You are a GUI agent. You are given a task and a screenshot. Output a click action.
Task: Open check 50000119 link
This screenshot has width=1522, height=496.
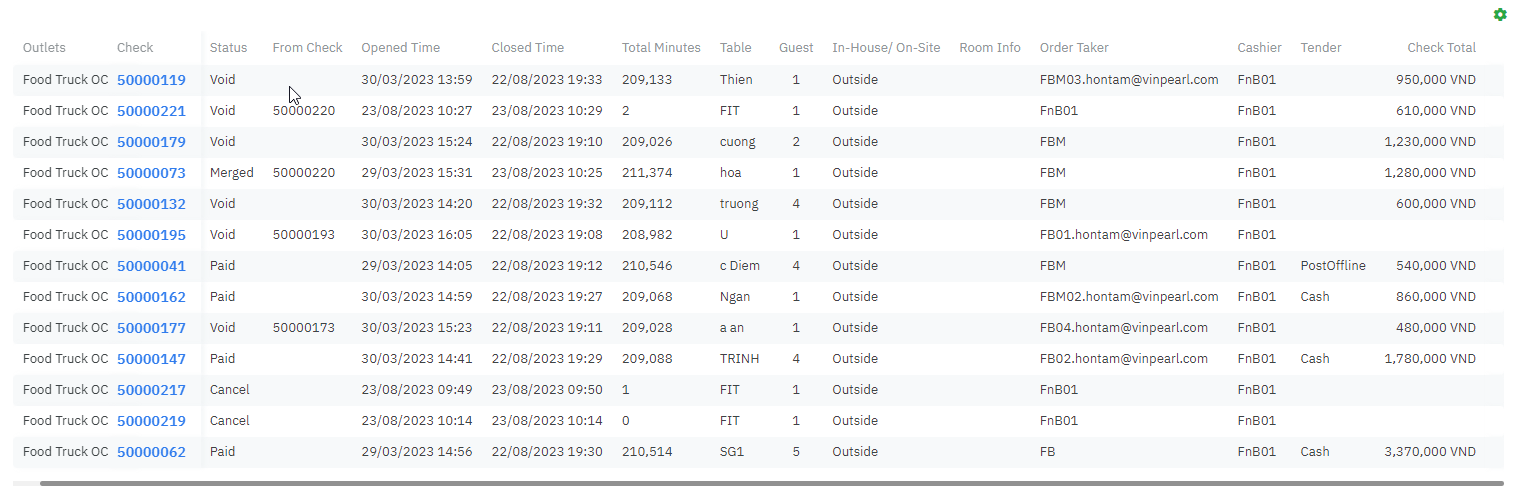click(151, 80)
